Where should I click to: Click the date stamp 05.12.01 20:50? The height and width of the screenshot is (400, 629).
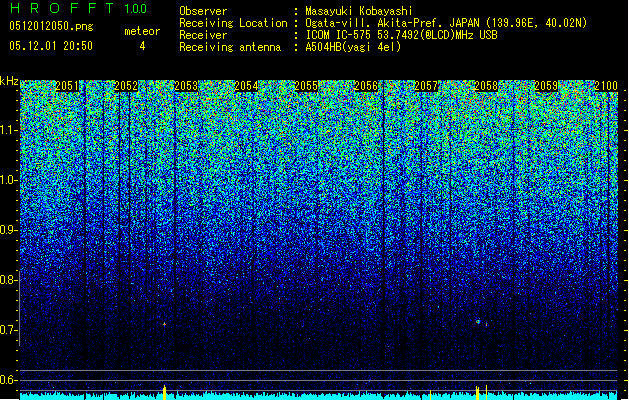click(51, 46)
